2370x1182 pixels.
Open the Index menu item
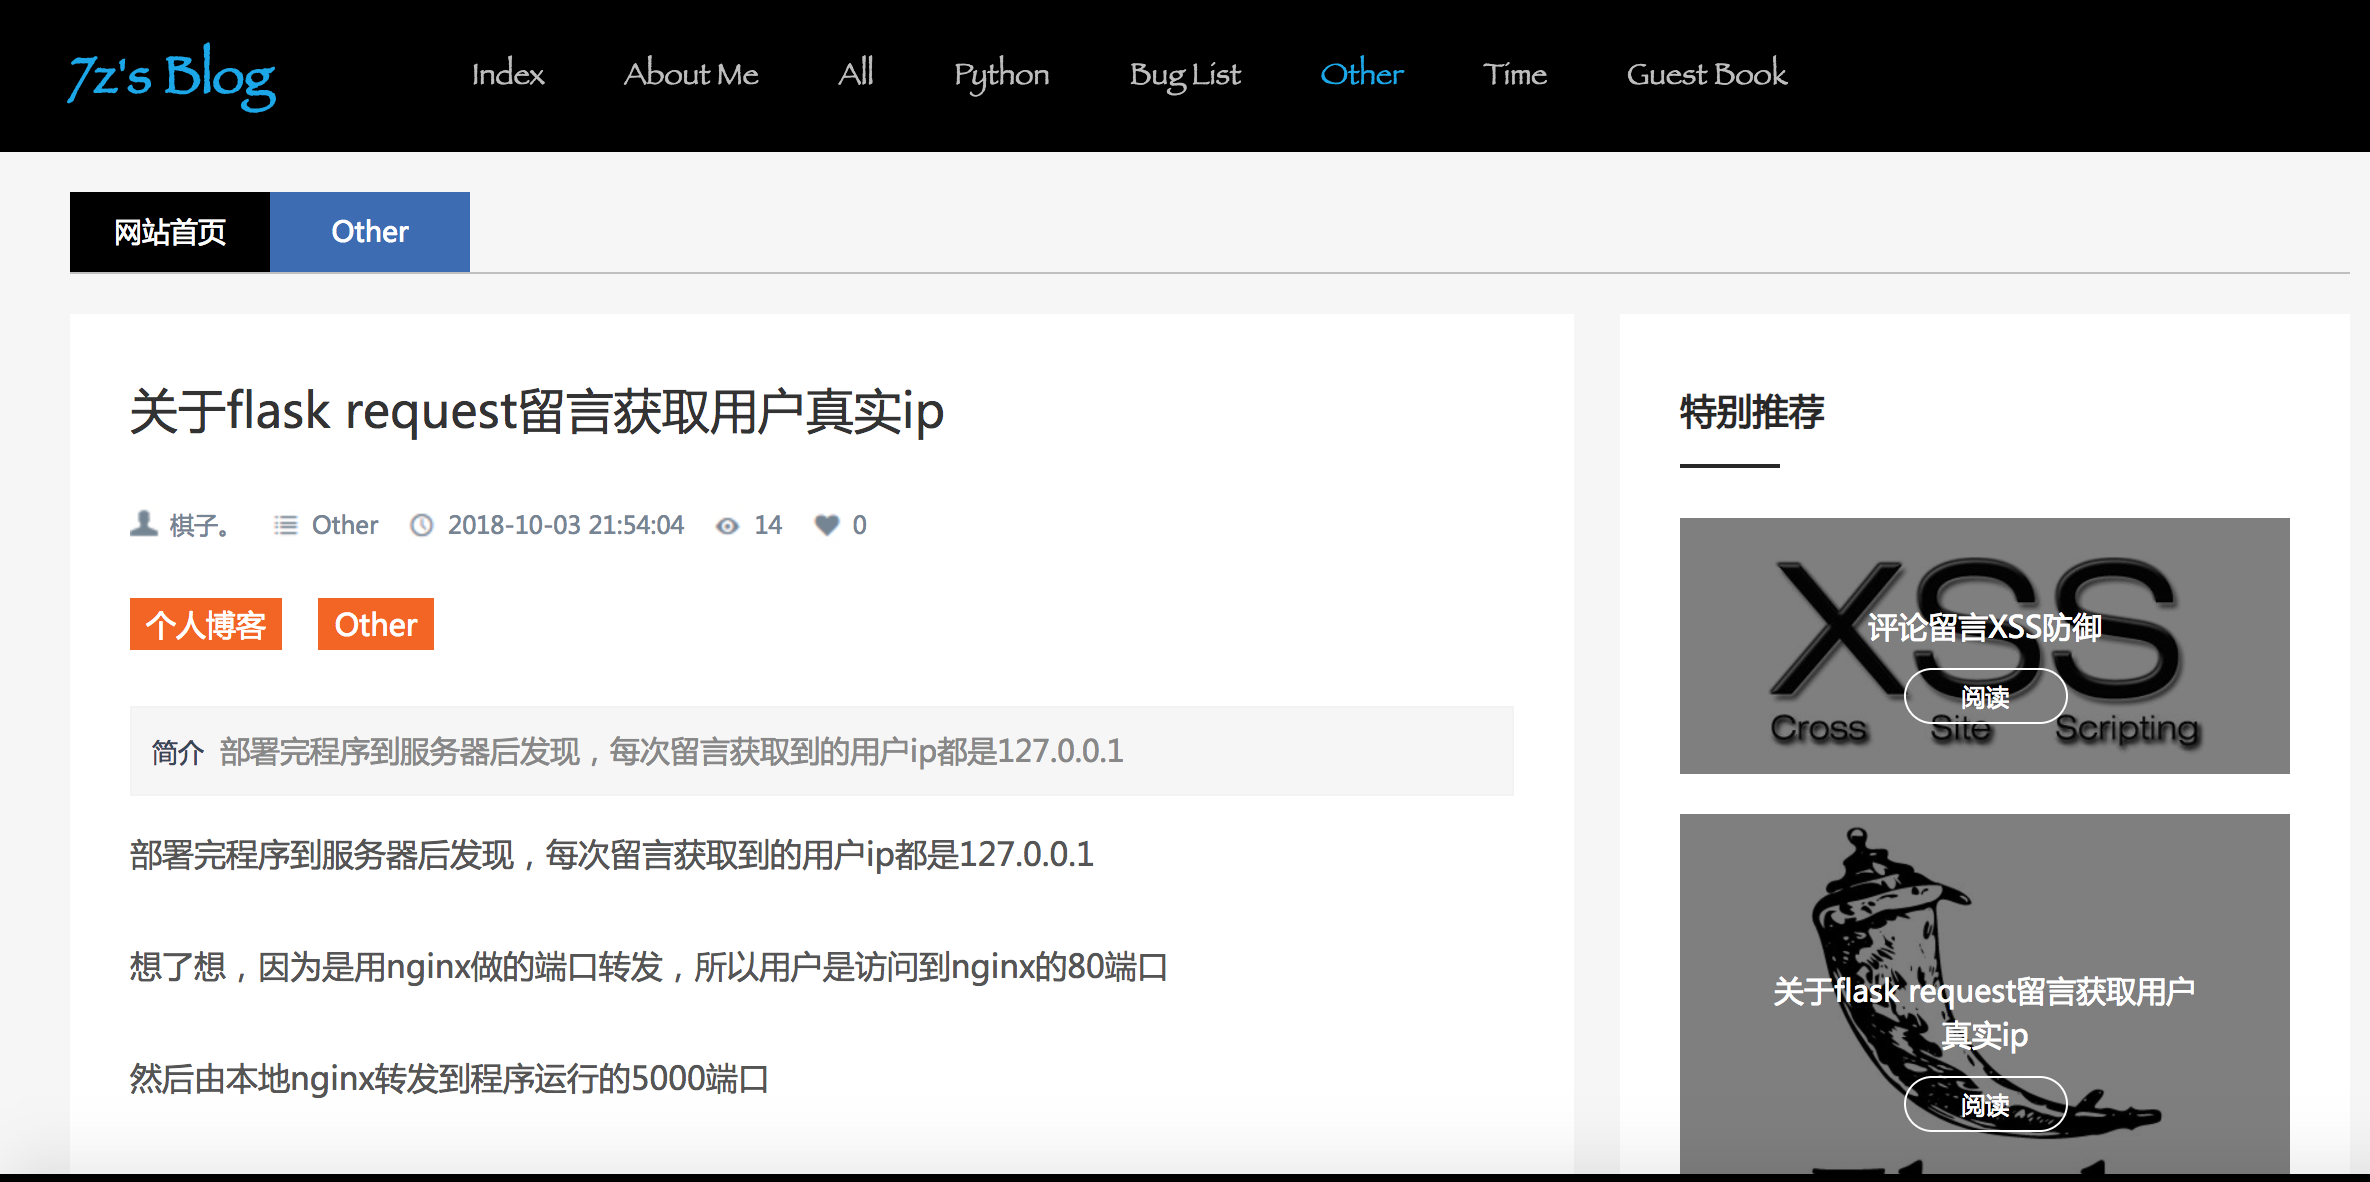pos(508,74)
